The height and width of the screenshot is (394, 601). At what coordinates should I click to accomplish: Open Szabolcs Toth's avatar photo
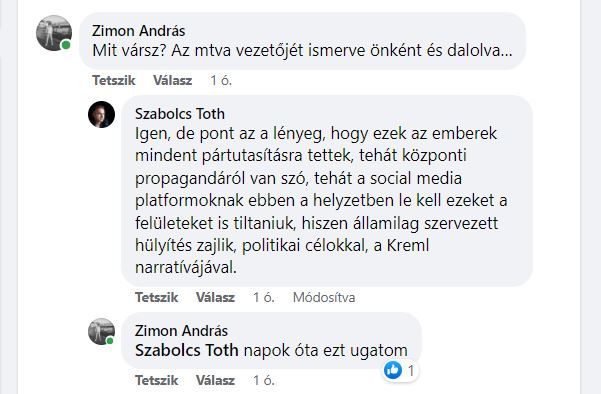tap(102, 114)
